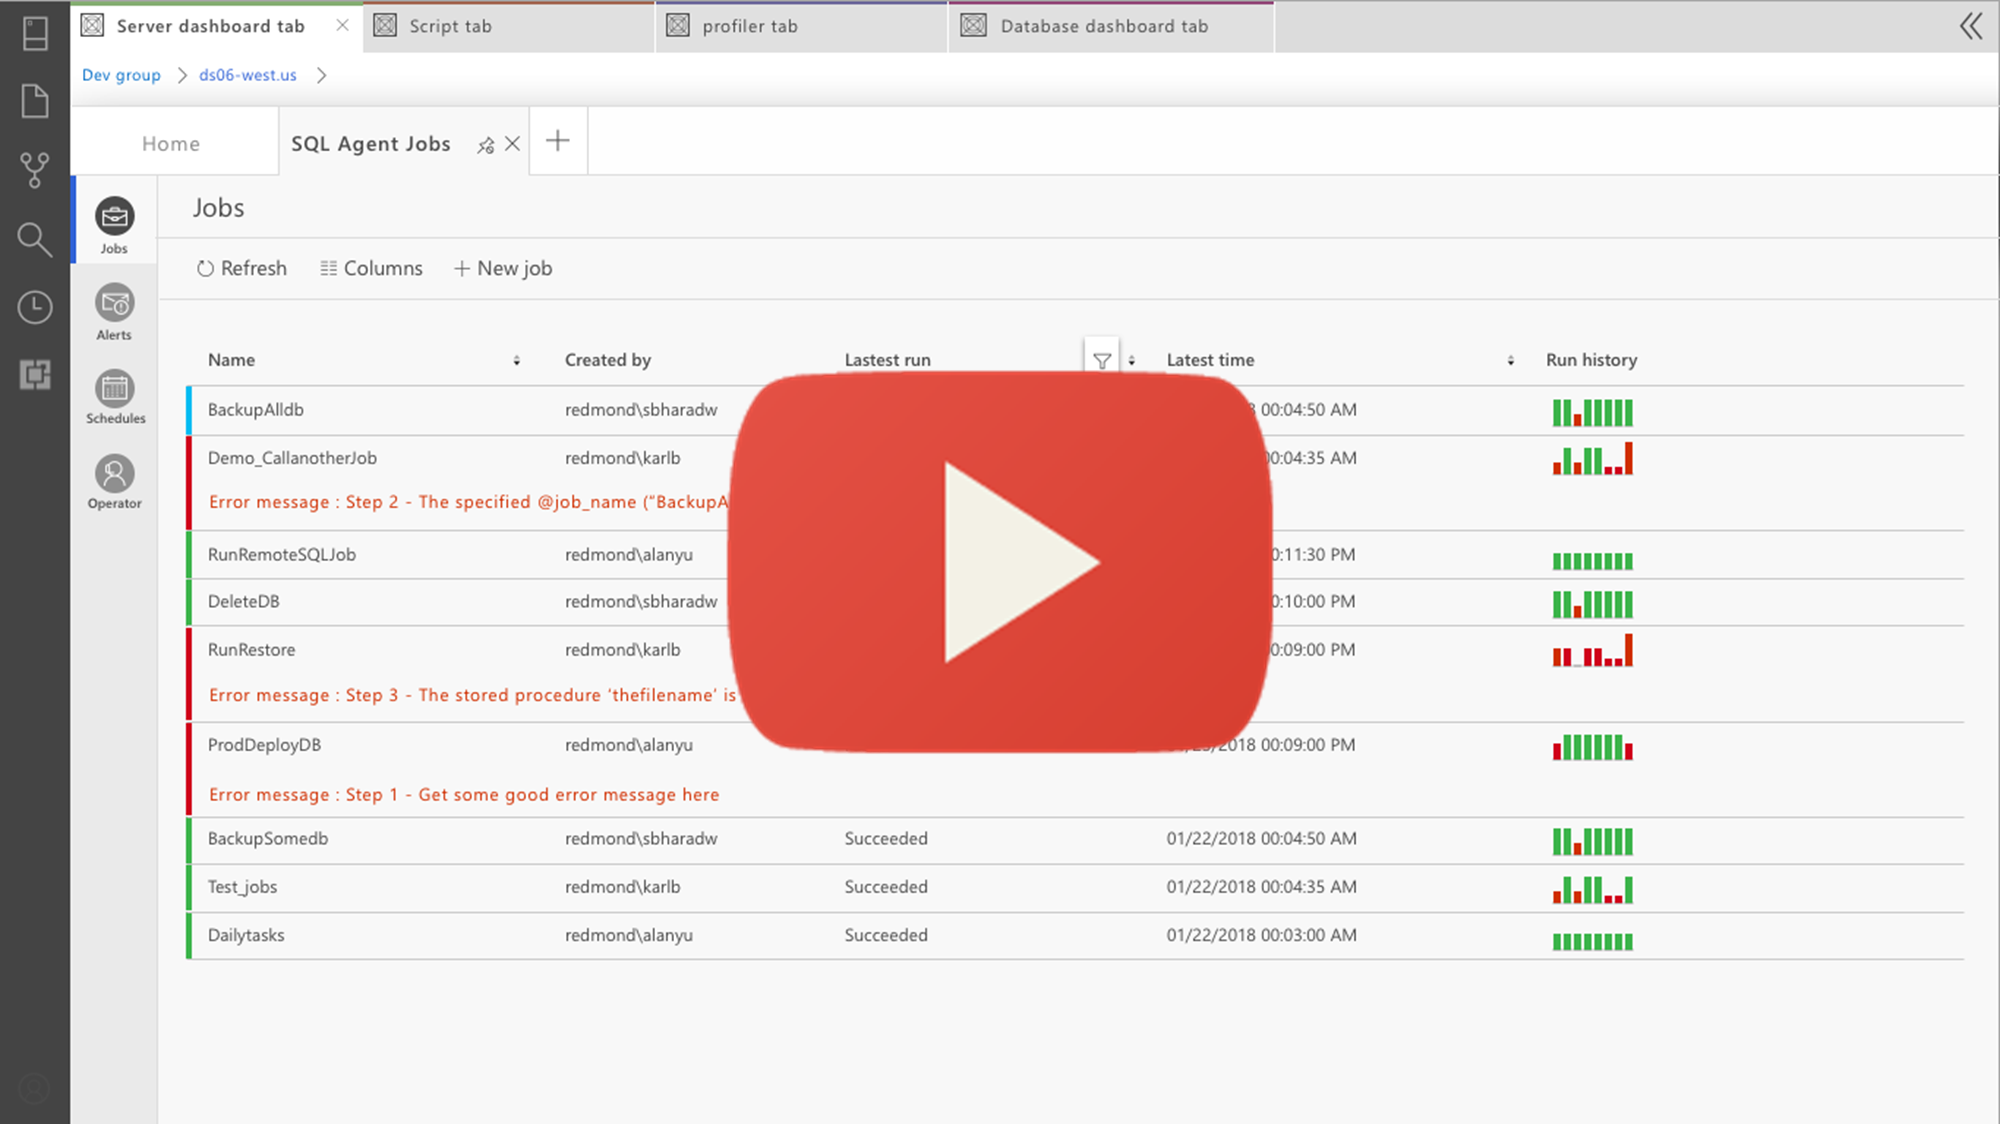Click Dailytasks latest time 00:03:00 AM
Viewport: 2000px width, 1124px height.
tap(1261, 935)
